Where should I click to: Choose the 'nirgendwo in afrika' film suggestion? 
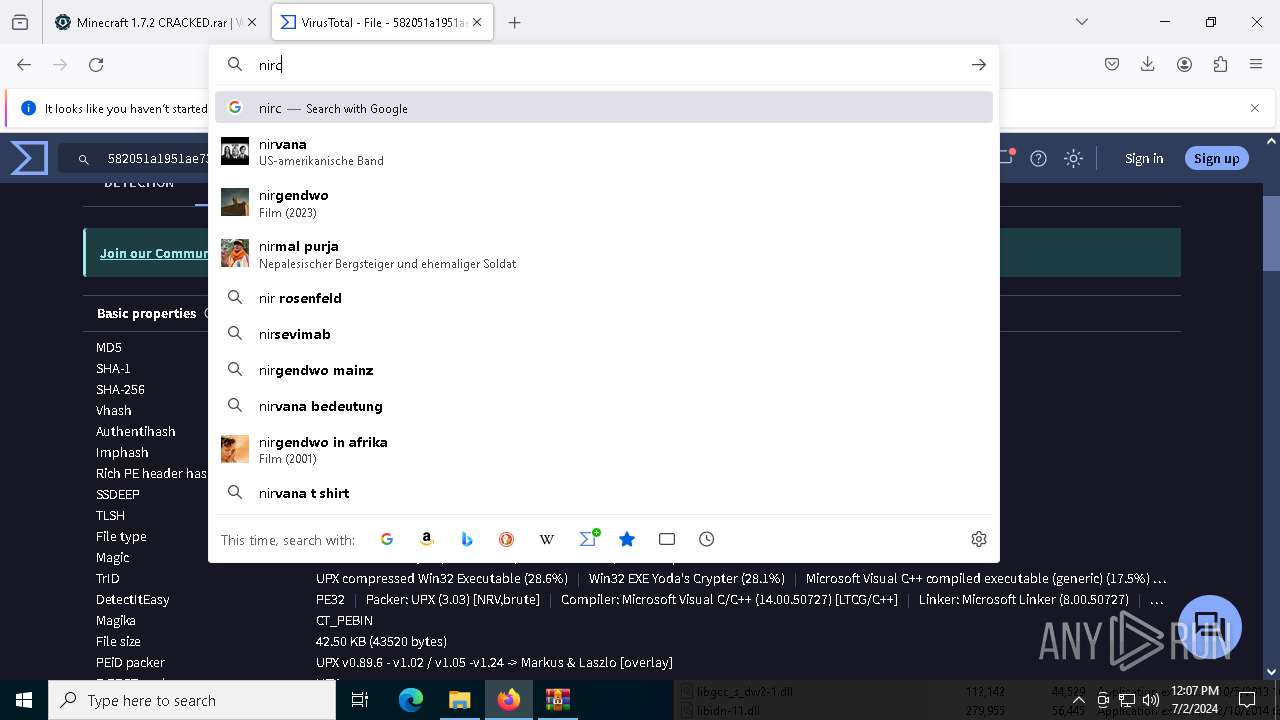click(604, 449)
